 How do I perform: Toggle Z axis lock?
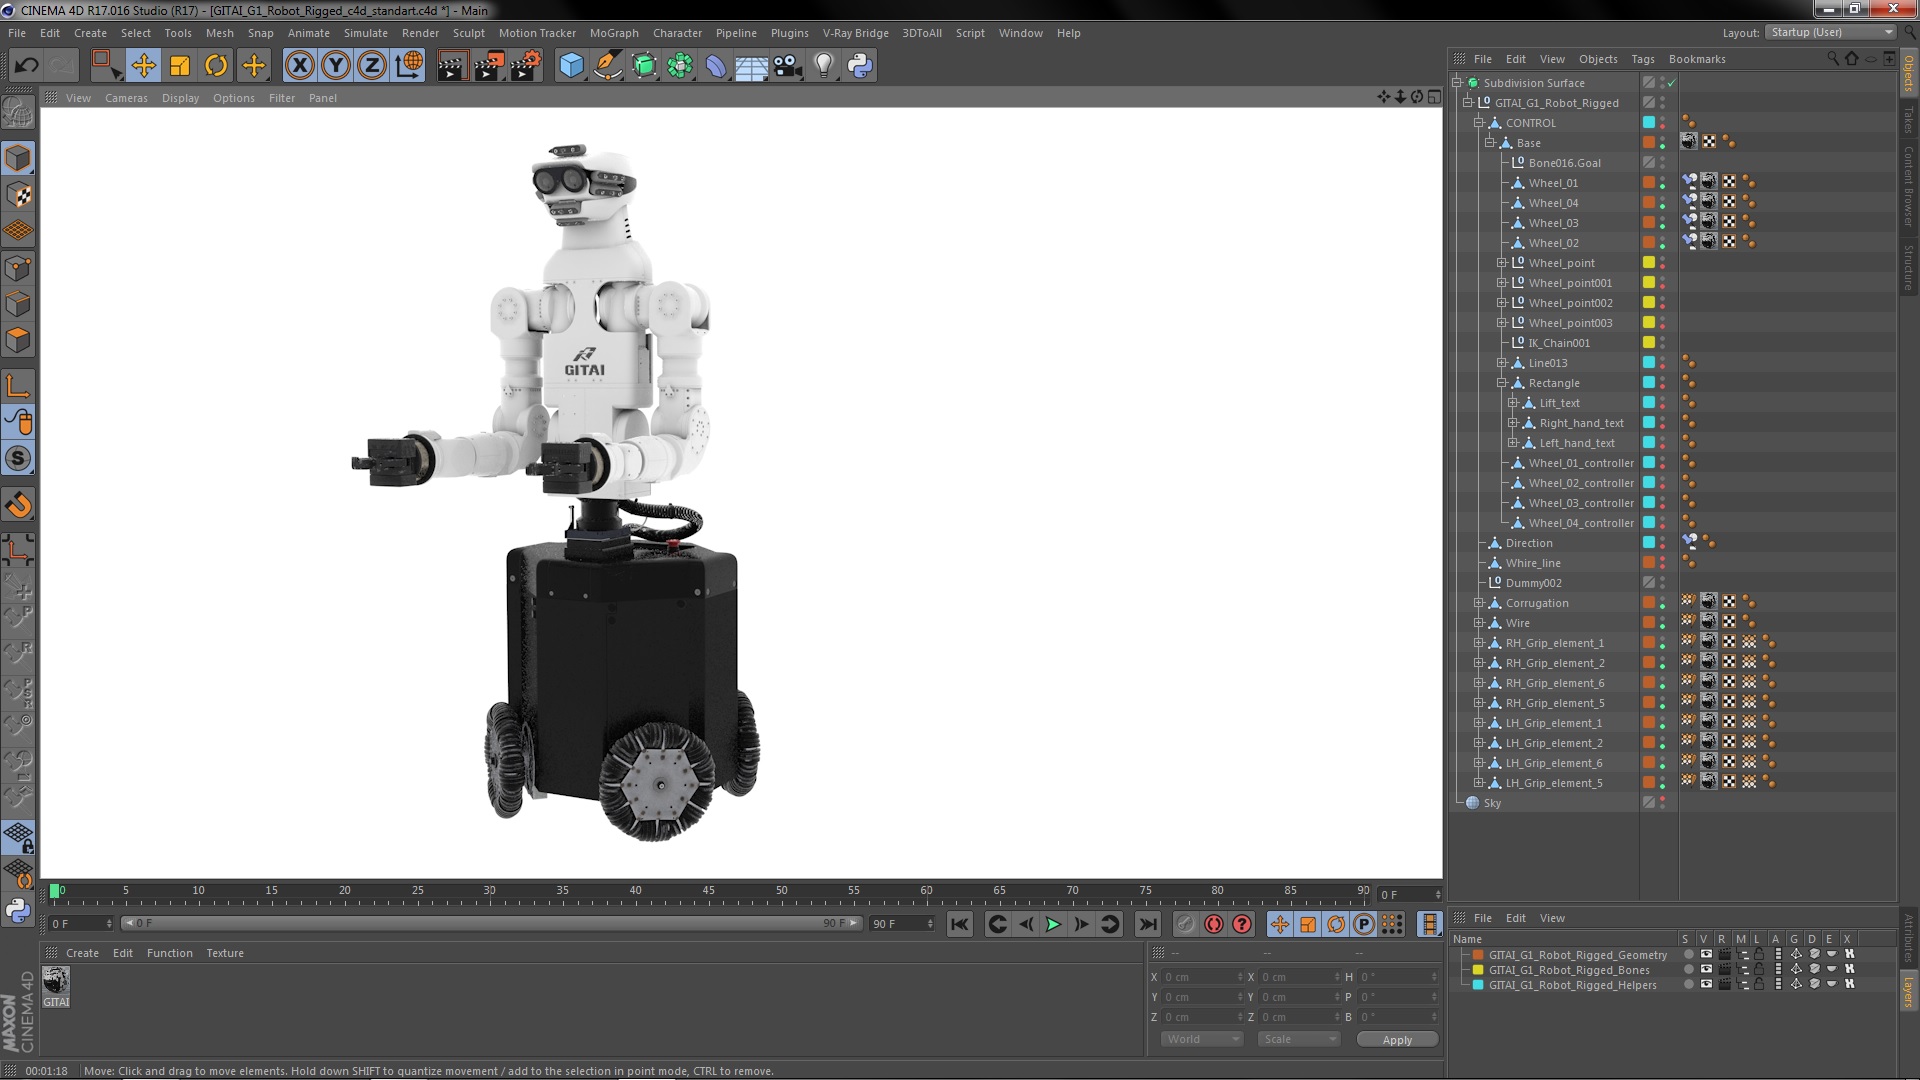point(372,66)
